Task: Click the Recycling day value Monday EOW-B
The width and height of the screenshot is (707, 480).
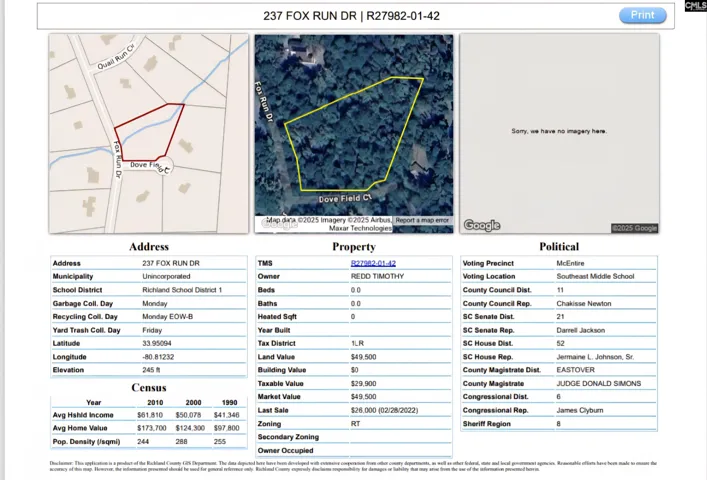Action: pyautogui.click(x=168, y=316)
